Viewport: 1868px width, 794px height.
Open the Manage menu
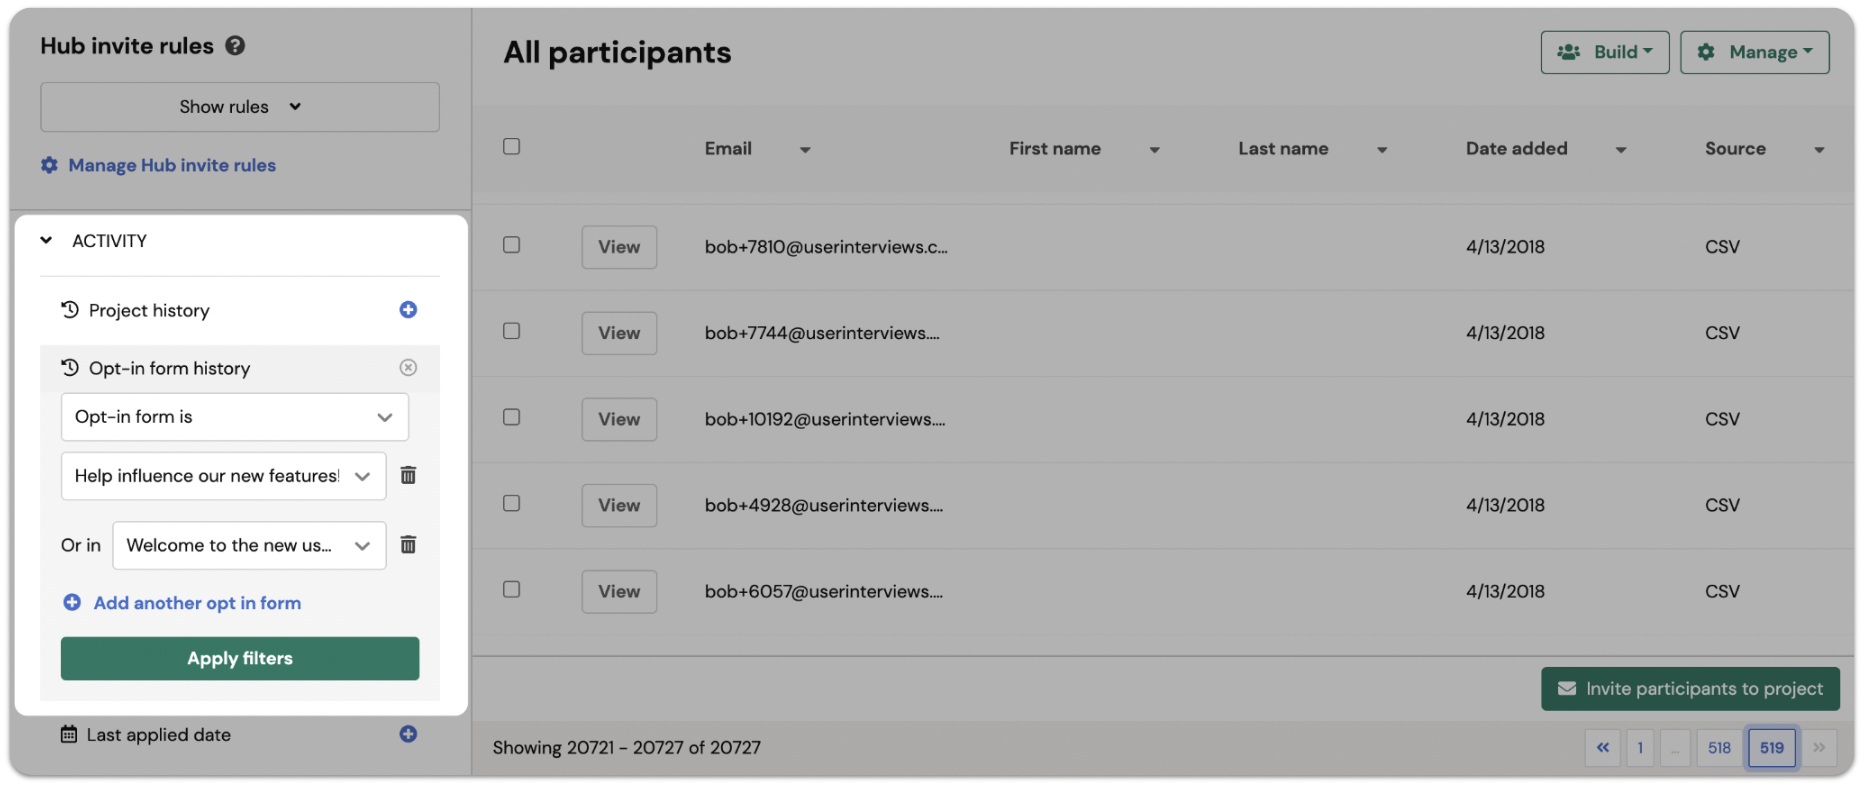click(x=1755, y=52)
